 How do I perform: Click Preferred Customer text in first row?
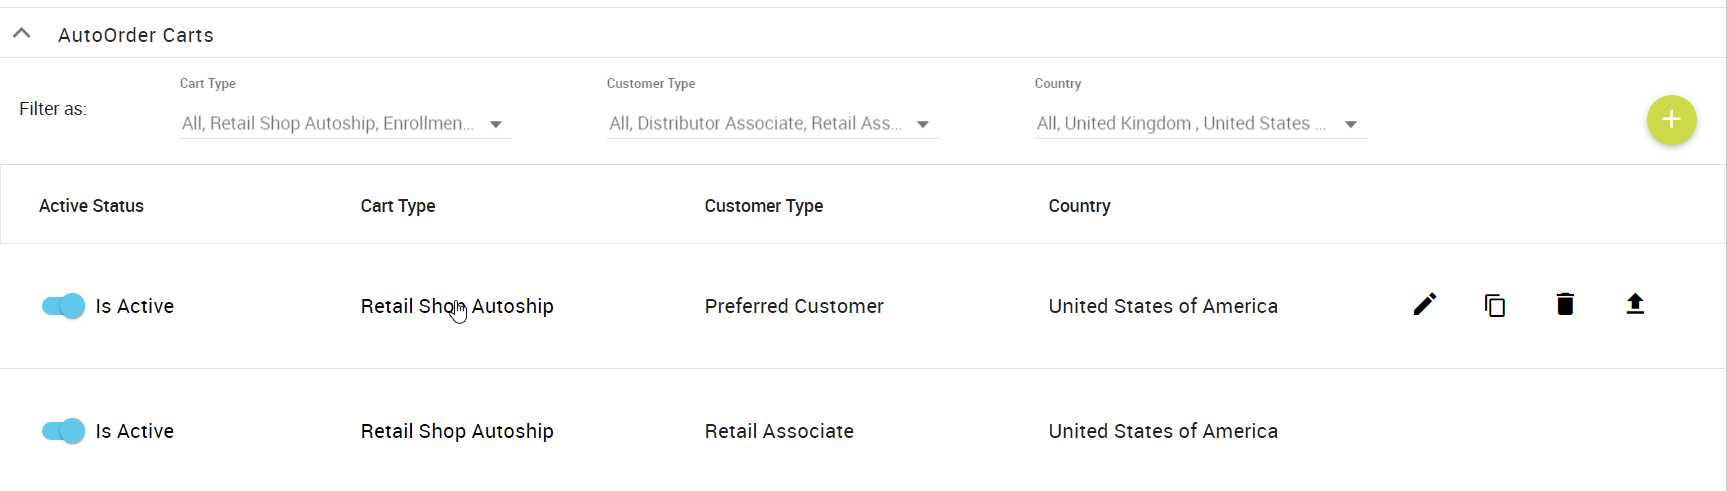(794, 306)
